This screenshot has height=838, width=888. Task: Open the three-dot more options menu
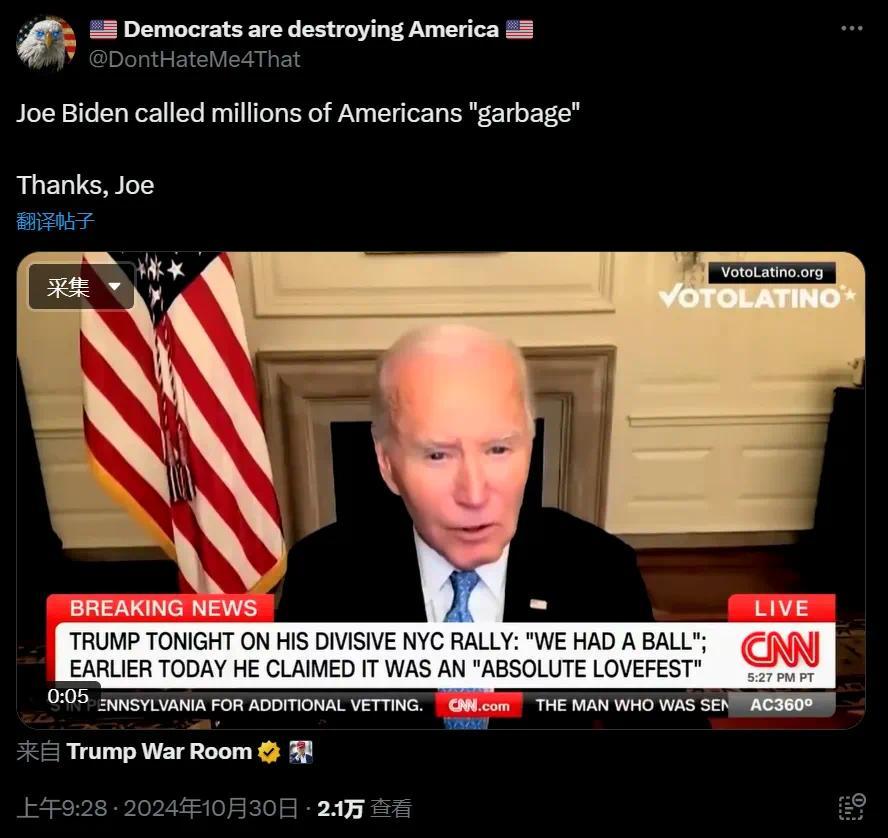[x=851, y=28]
